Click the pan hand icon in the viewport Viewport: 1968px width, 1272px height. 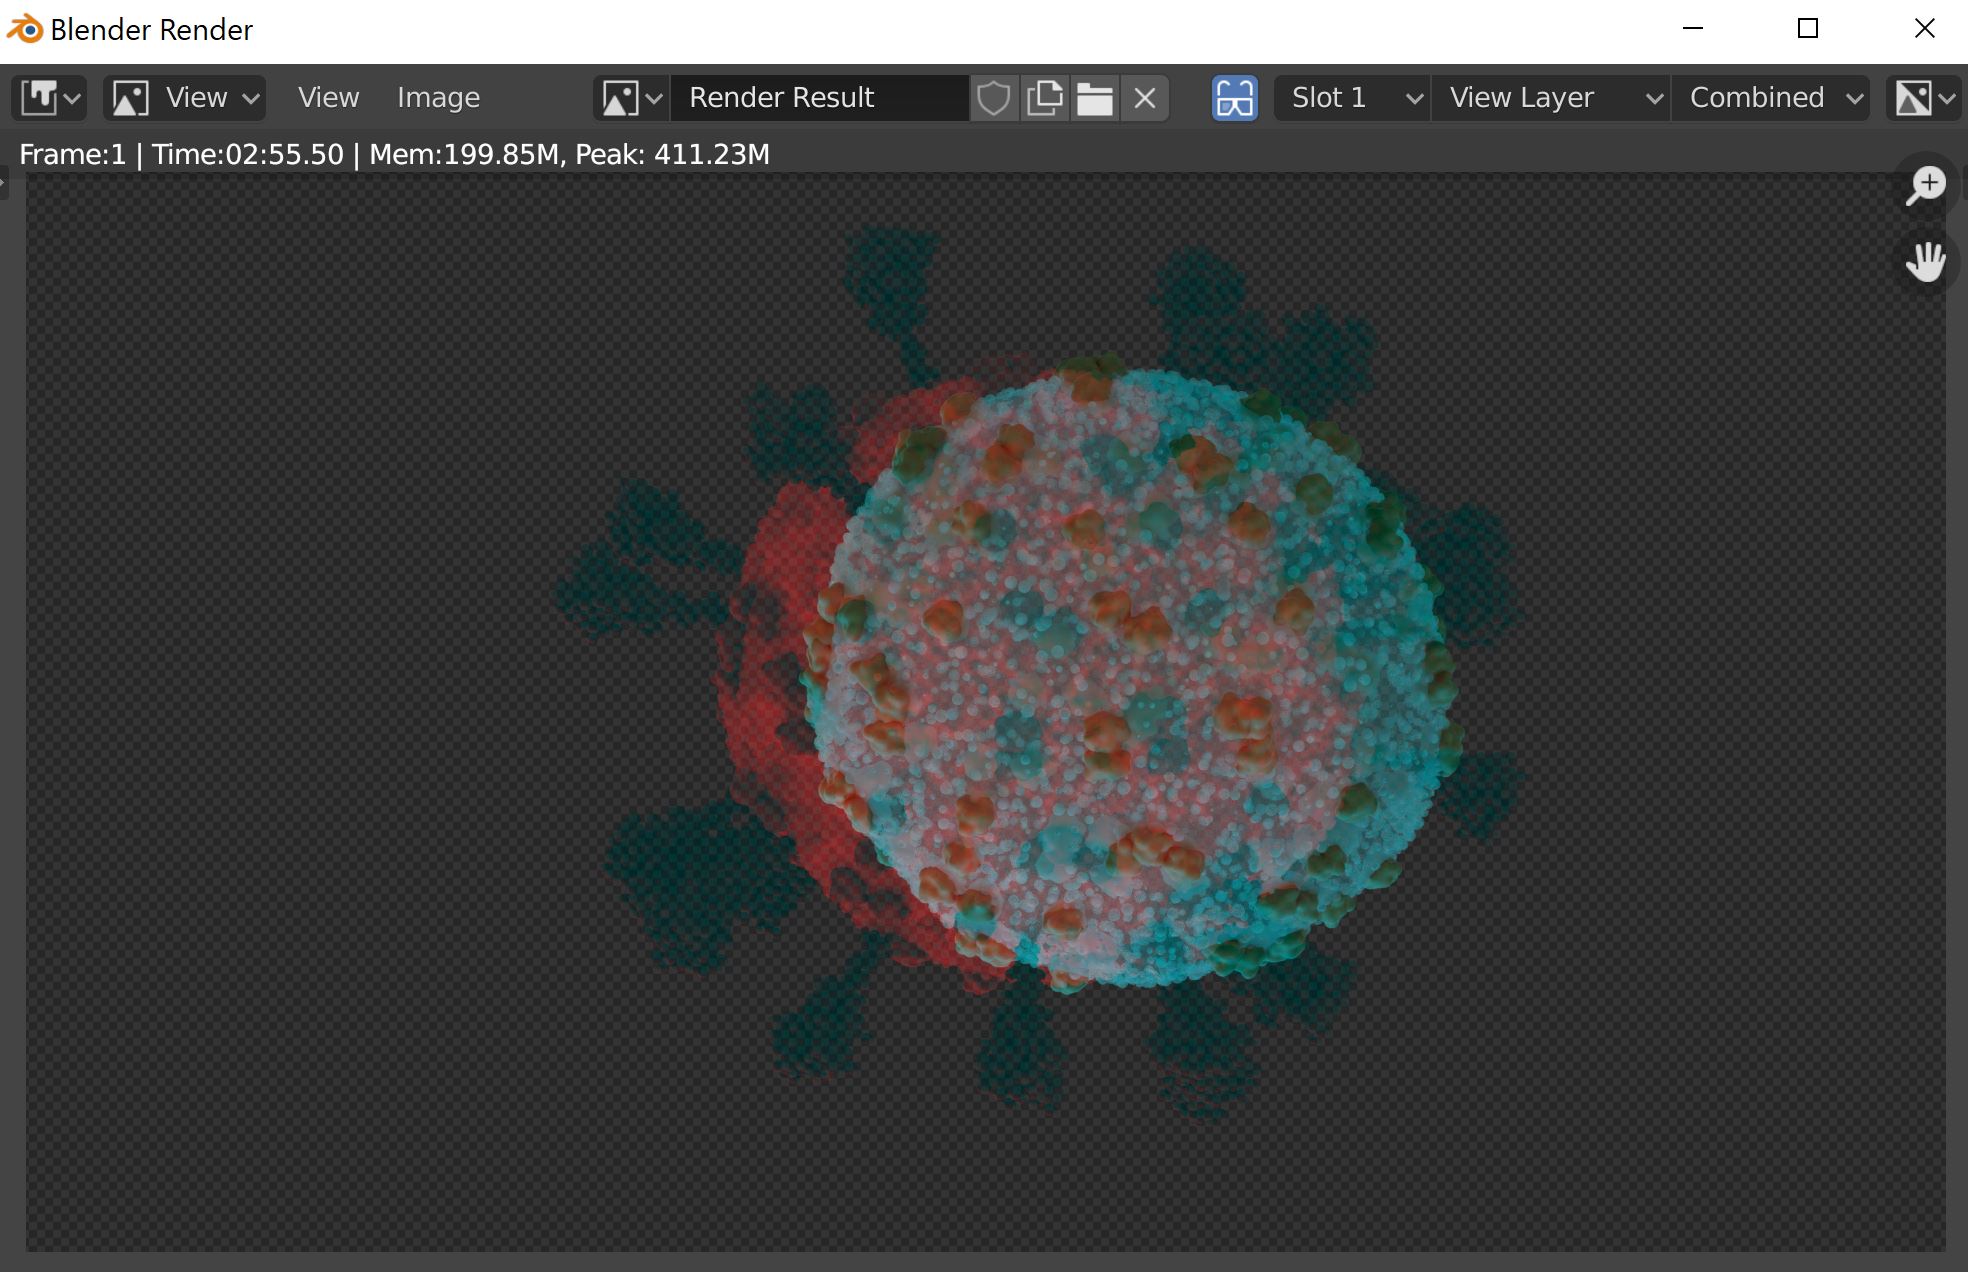(1927, 262)
